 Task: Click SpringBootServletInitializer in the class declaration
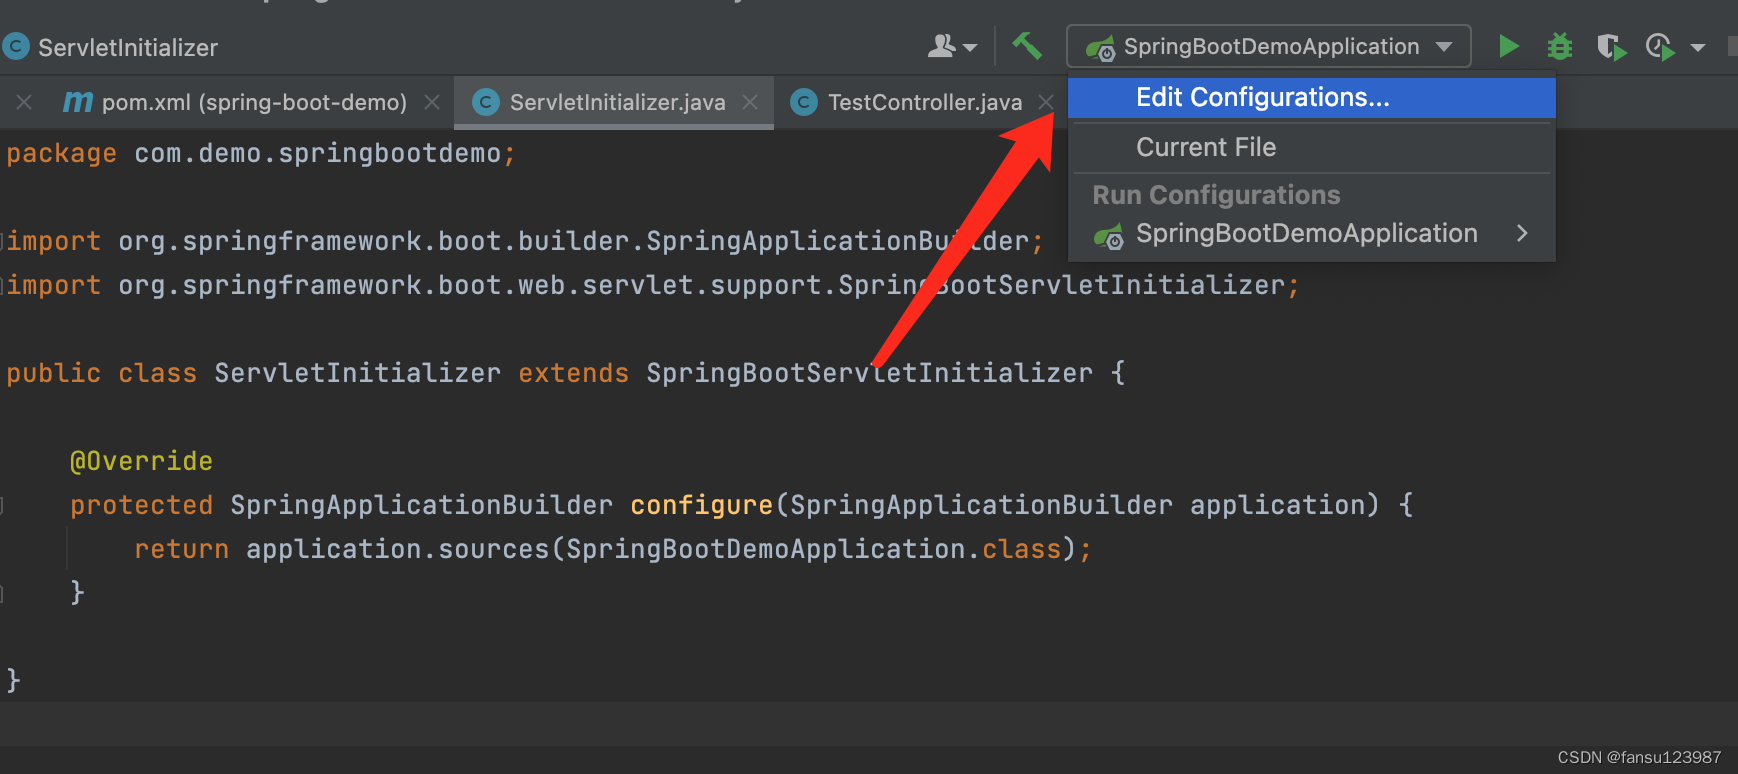pos(869,373)
